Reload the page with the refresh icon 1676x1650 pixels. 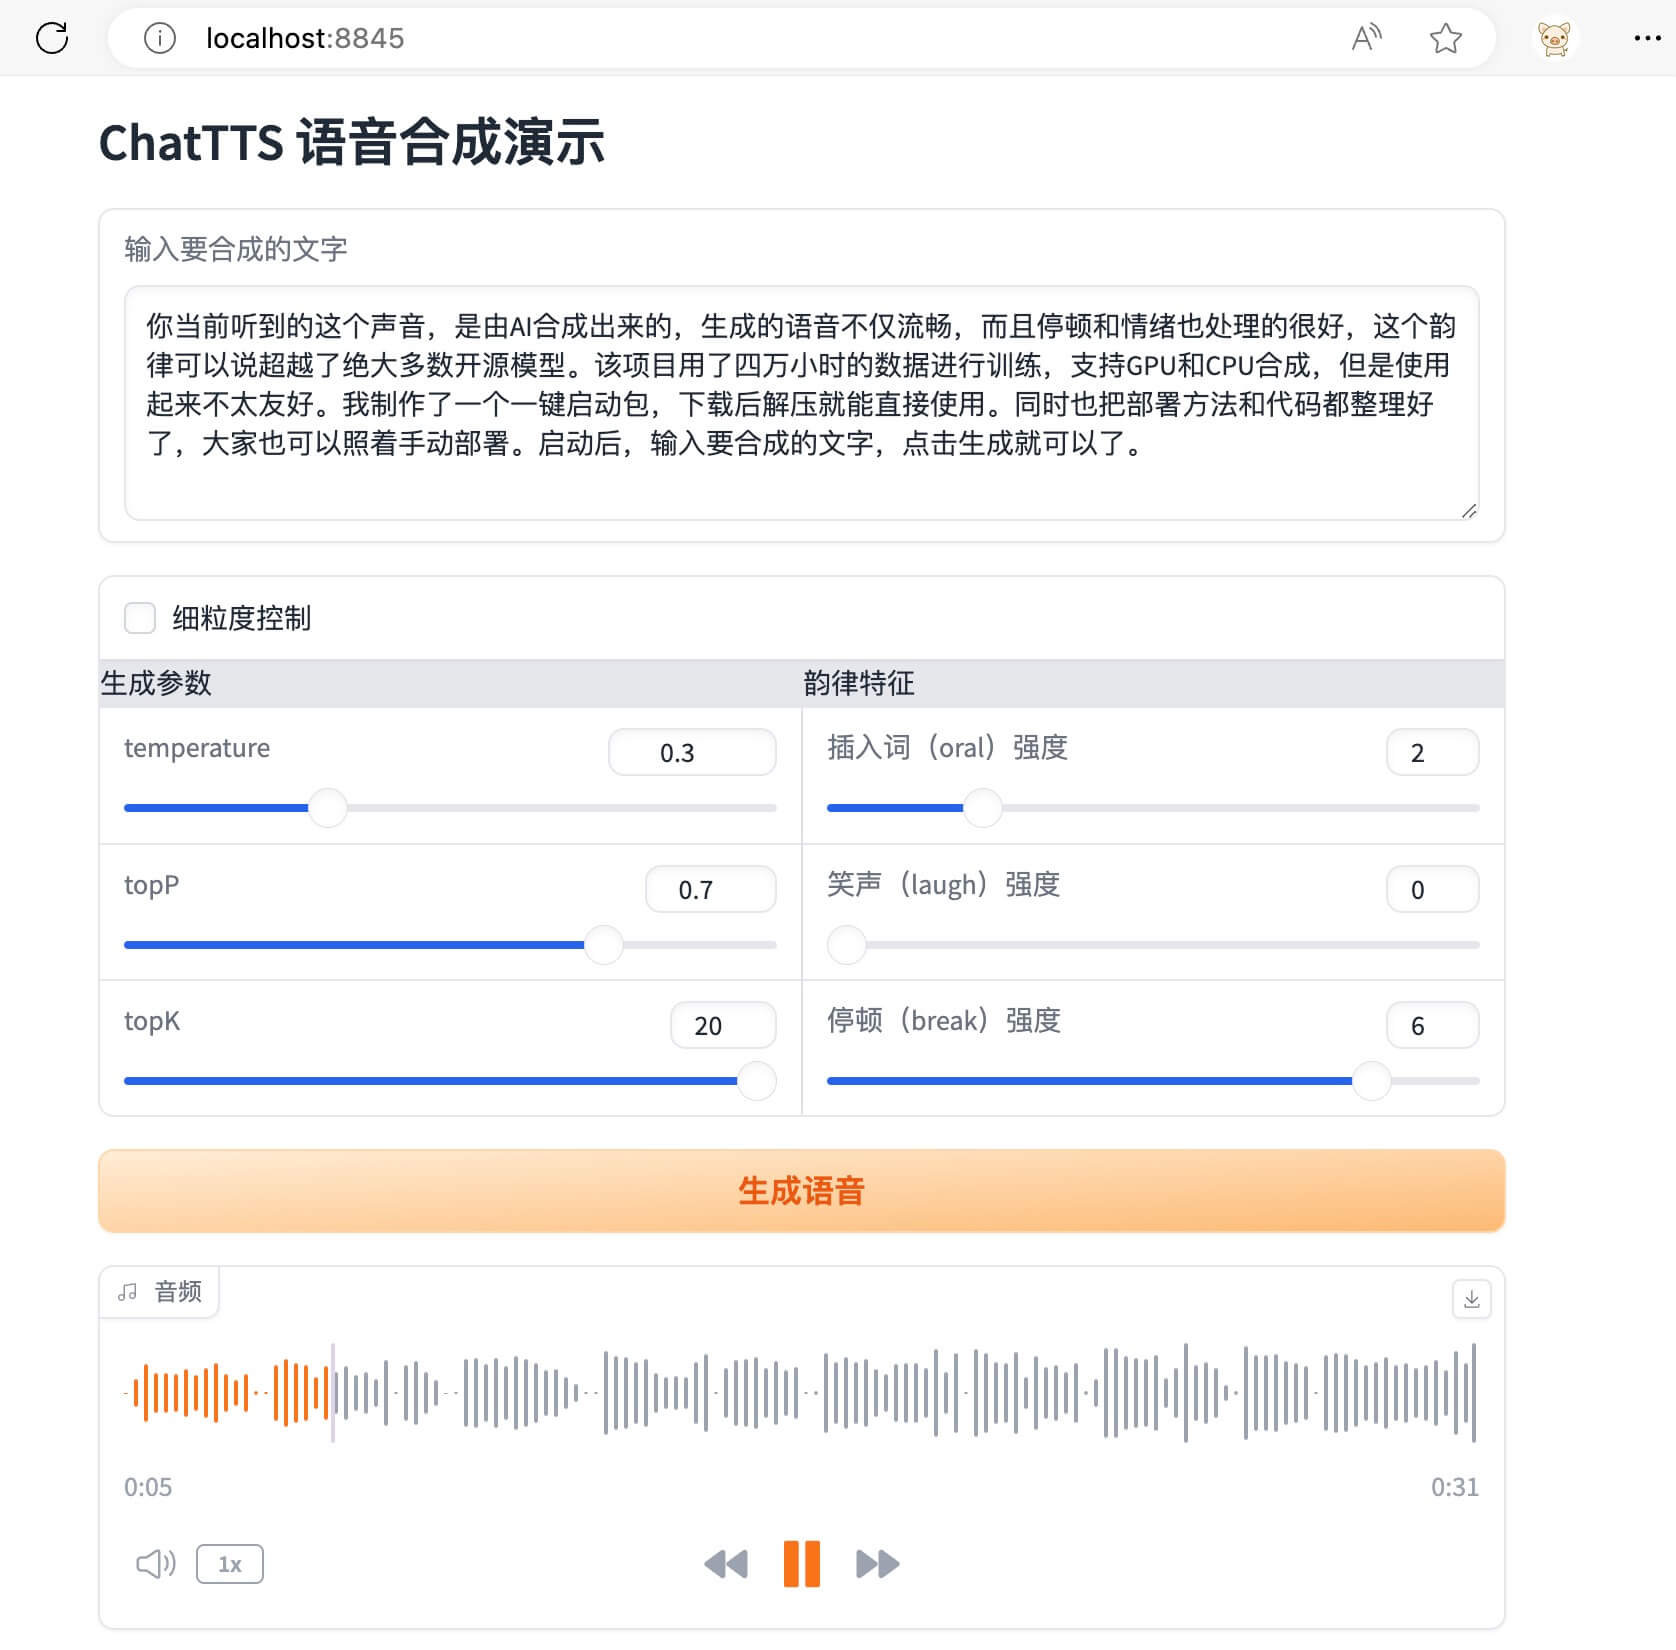click(52, 38)
